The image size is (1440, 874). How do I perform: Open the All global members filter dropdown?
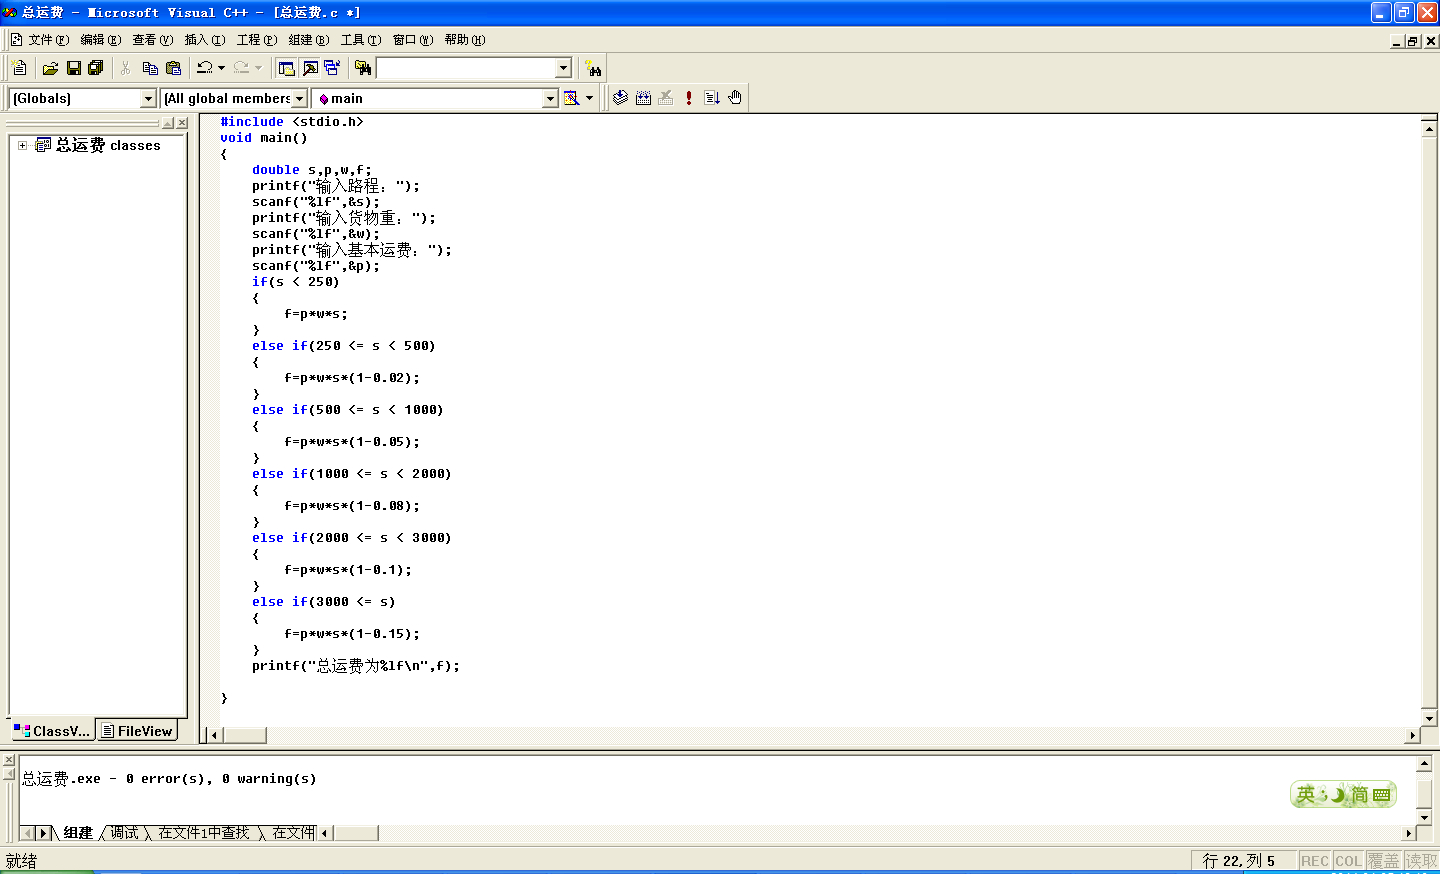click(299, 99)
